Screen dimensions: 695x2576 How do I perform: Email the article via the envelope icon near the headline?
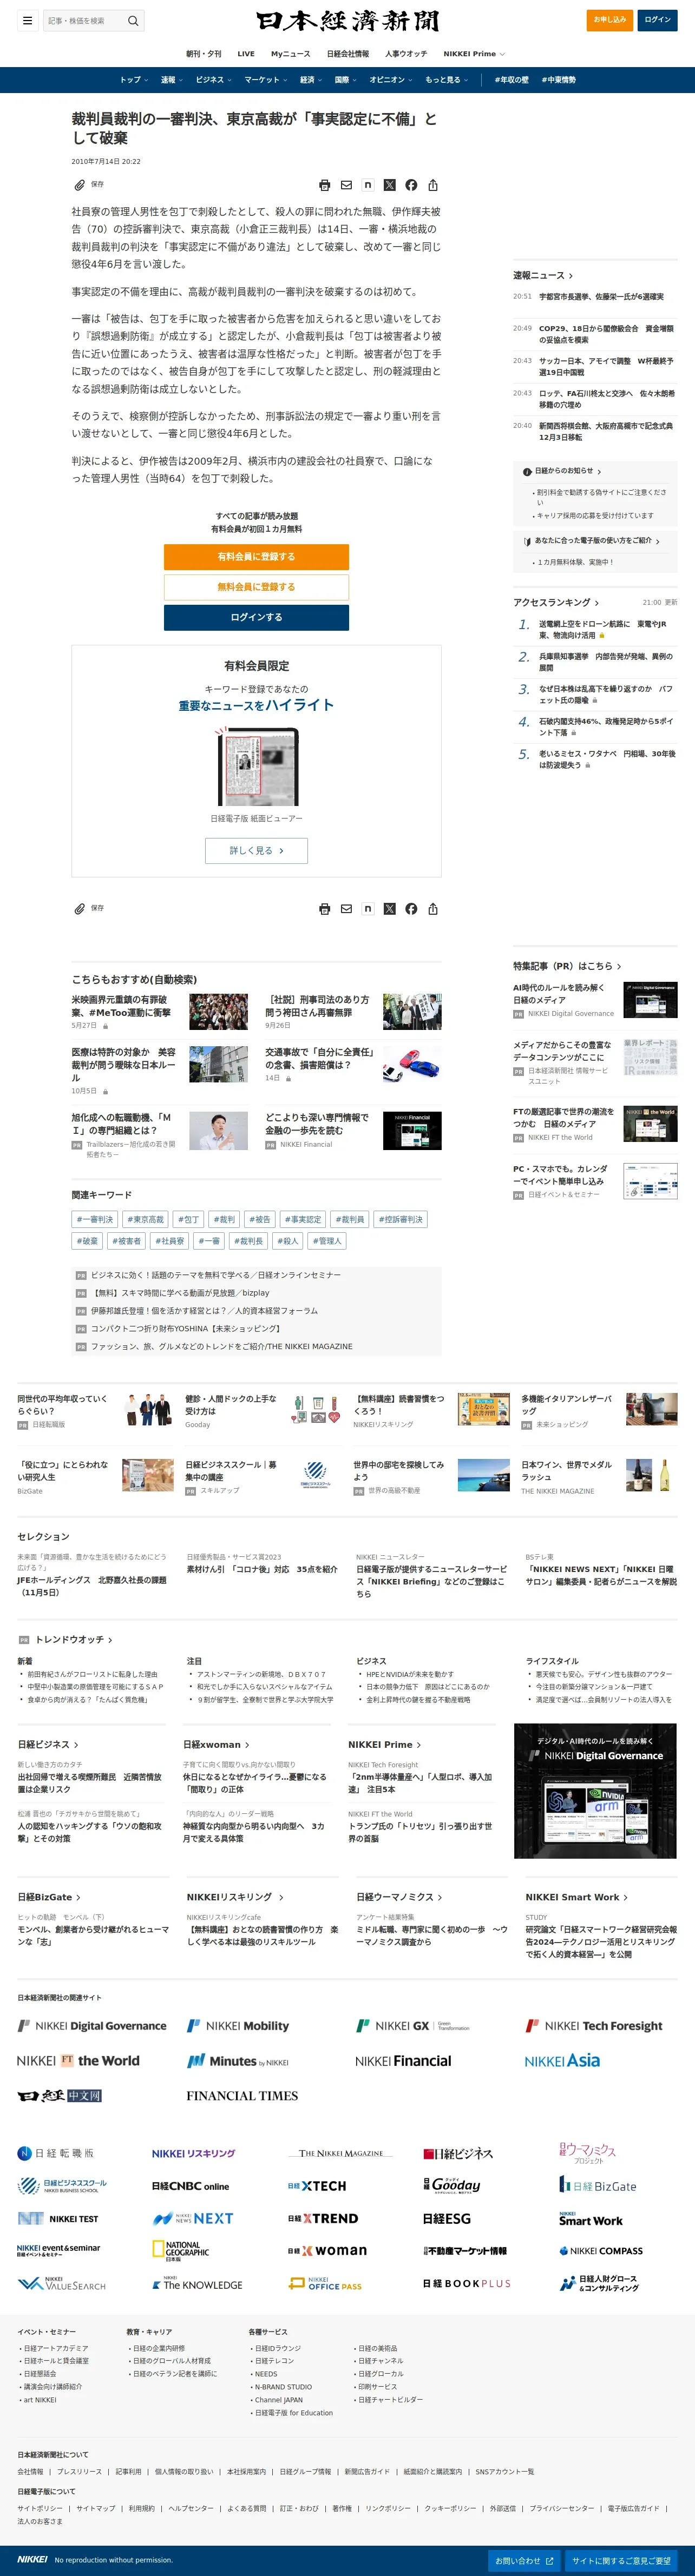(x=346, y=185)
